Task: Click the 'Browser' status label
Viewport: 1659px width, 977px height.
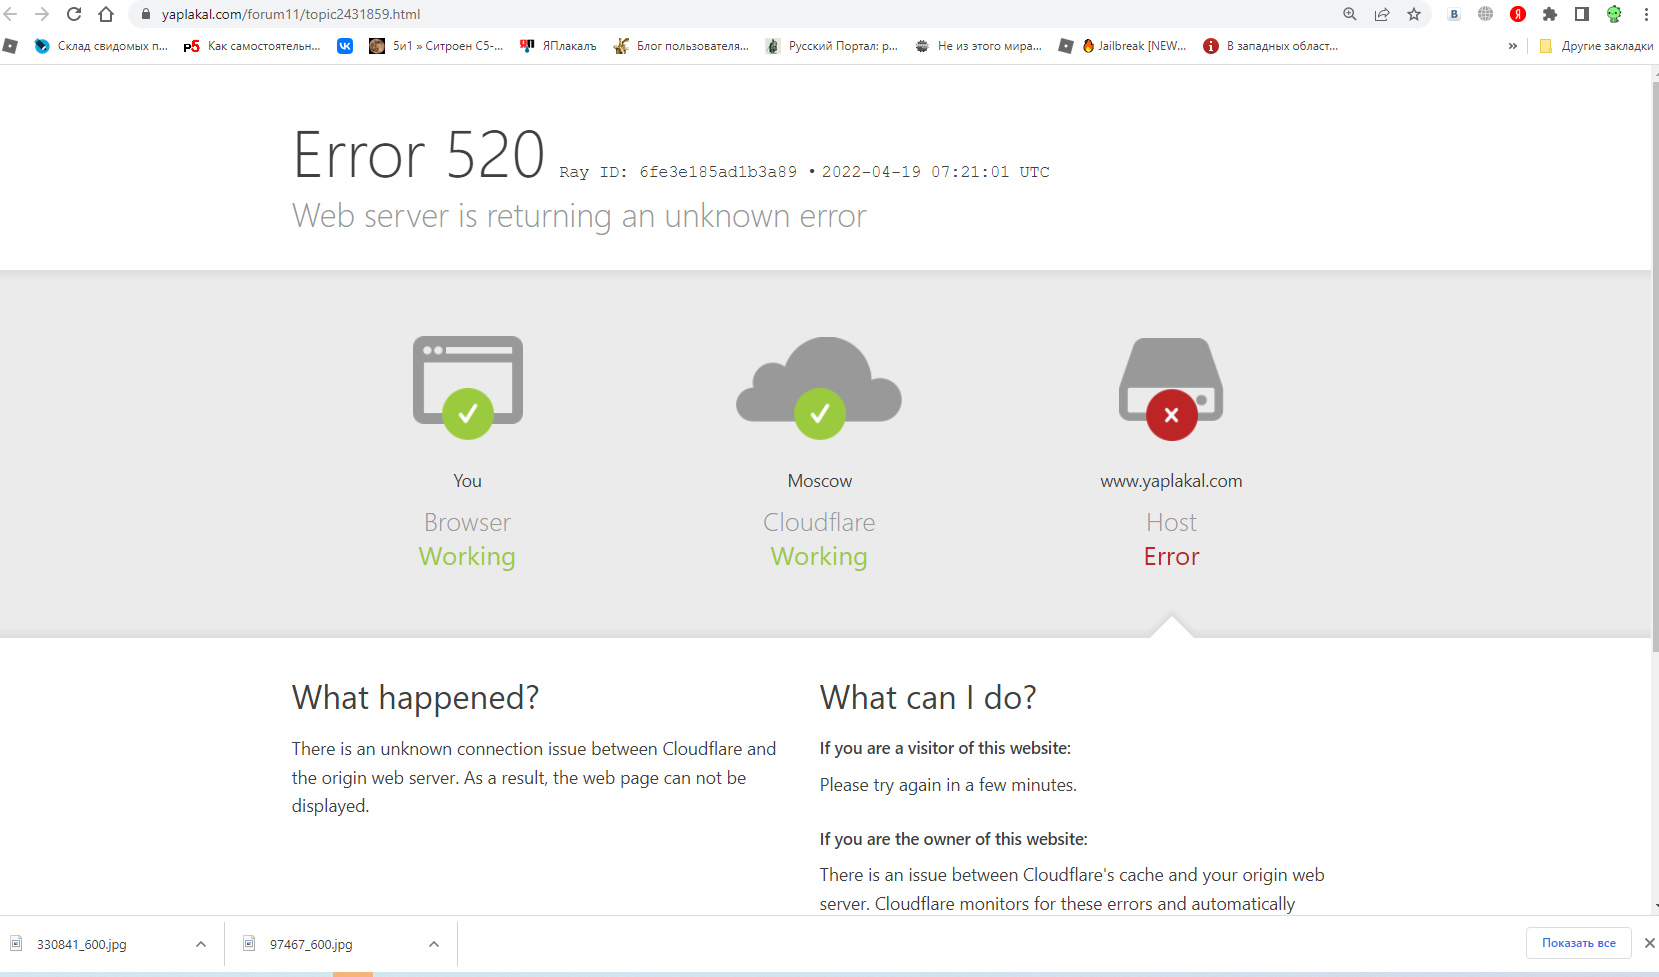Action: click(467, 523)
